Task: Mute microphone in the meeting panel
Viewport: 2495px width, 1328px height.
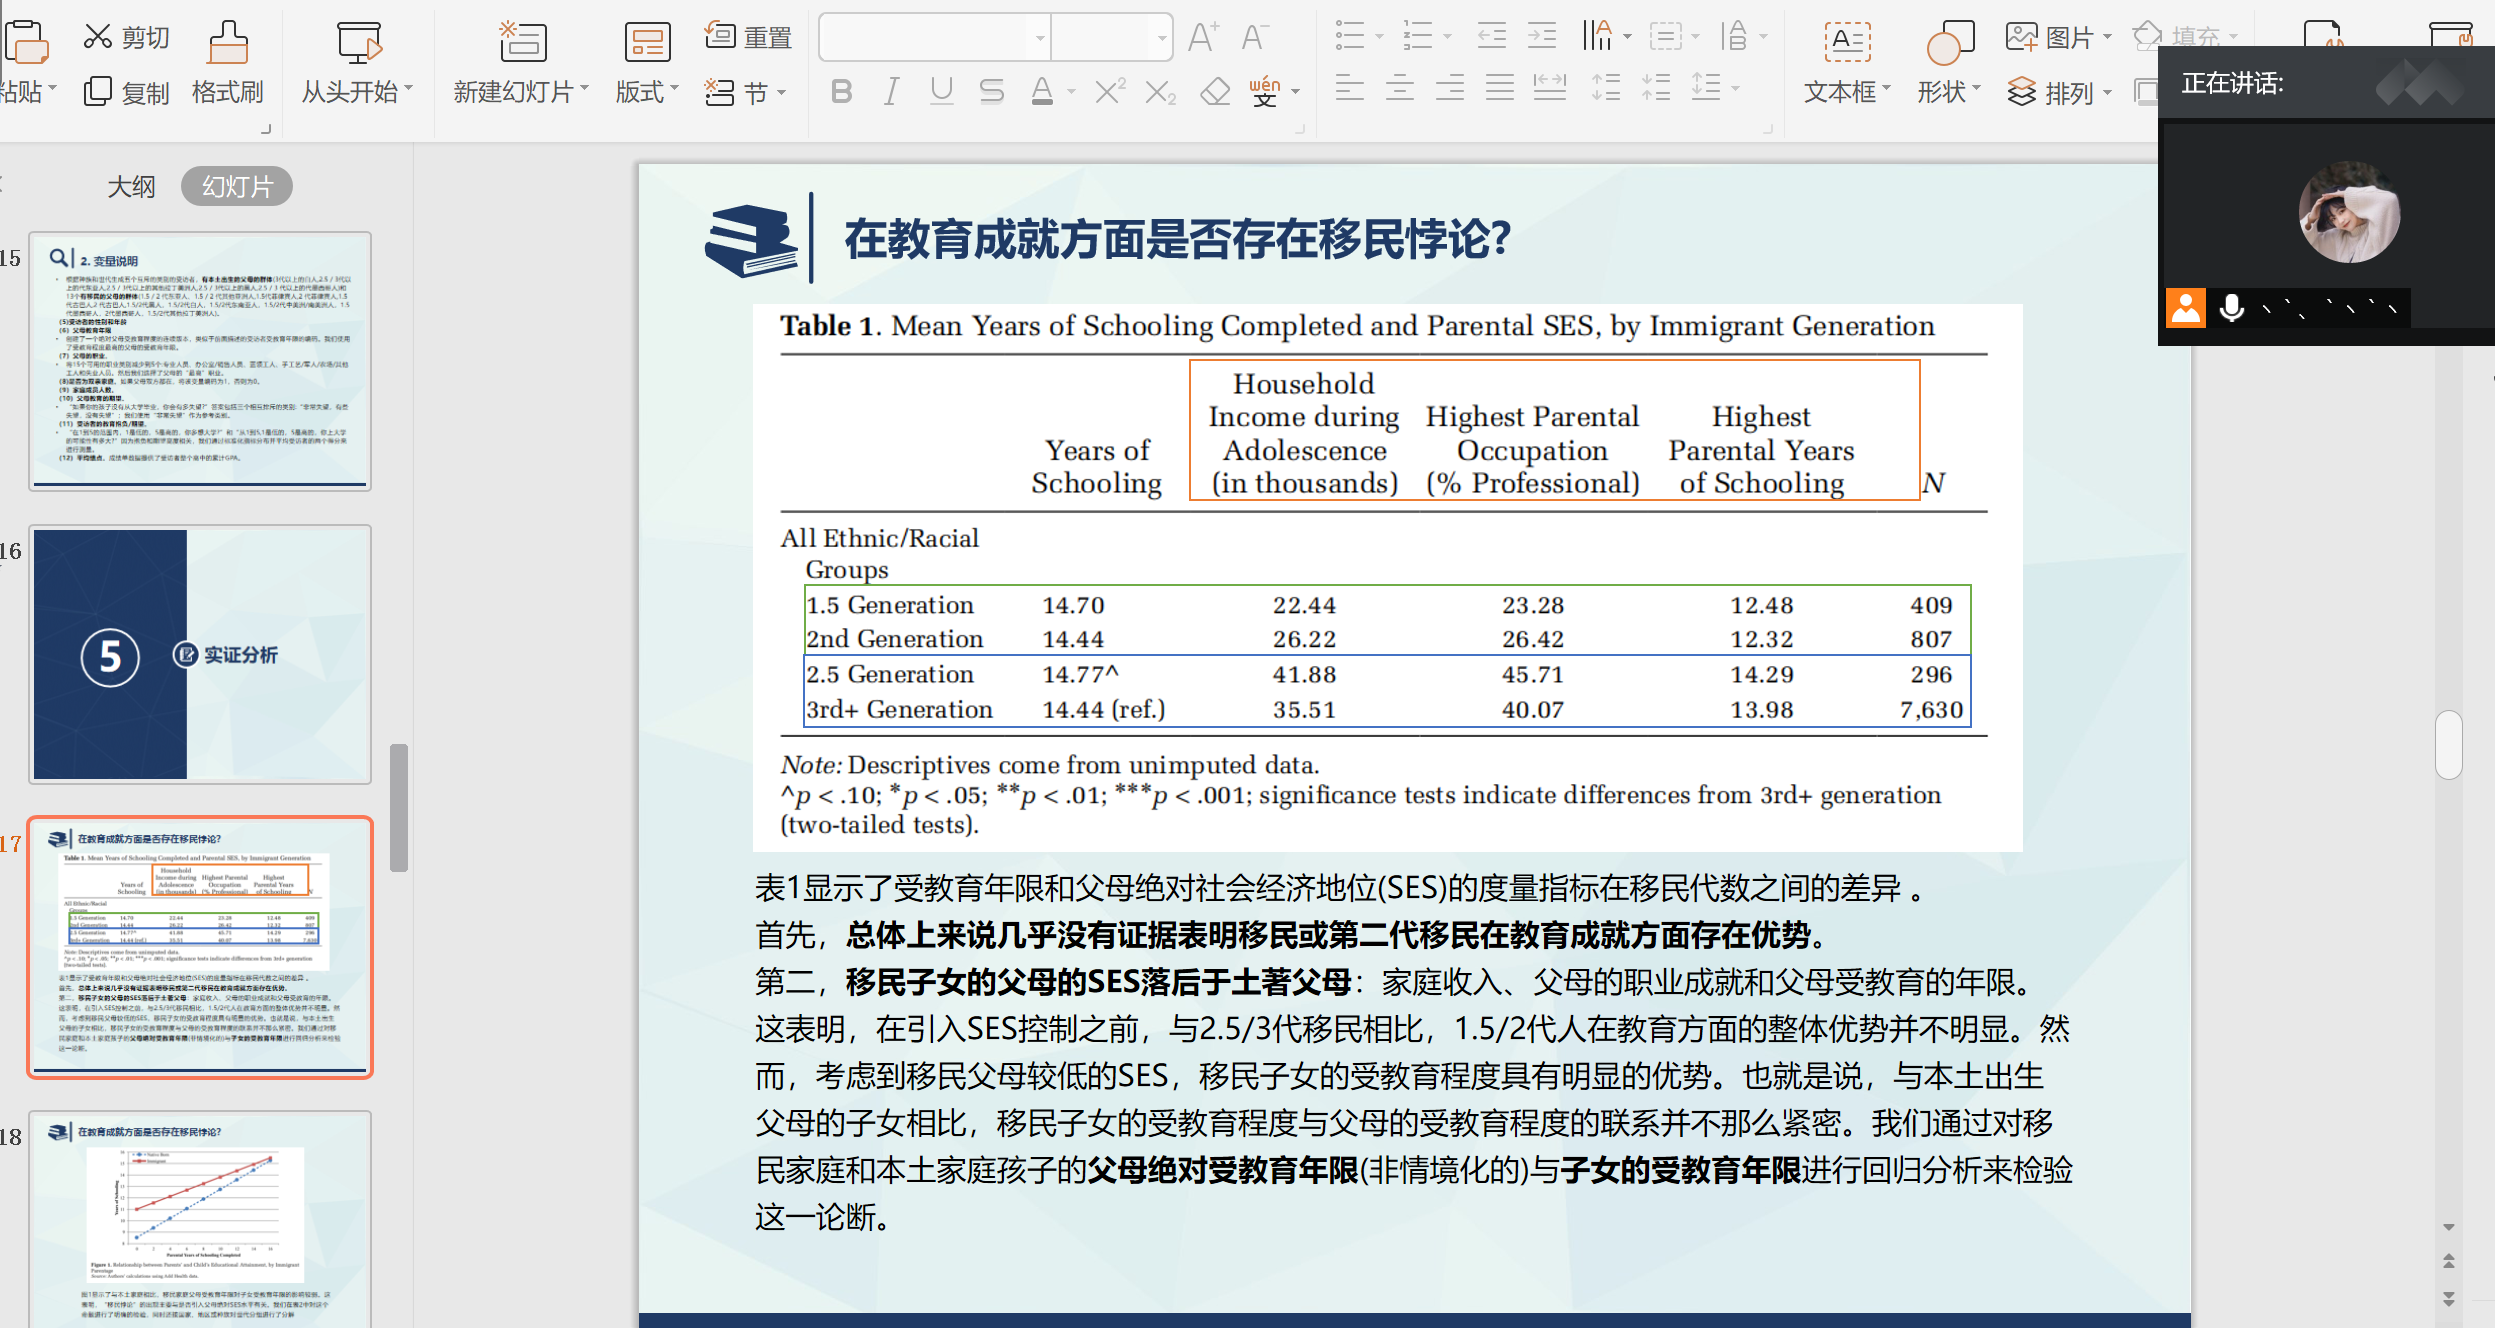Action: click(2231, 308)
